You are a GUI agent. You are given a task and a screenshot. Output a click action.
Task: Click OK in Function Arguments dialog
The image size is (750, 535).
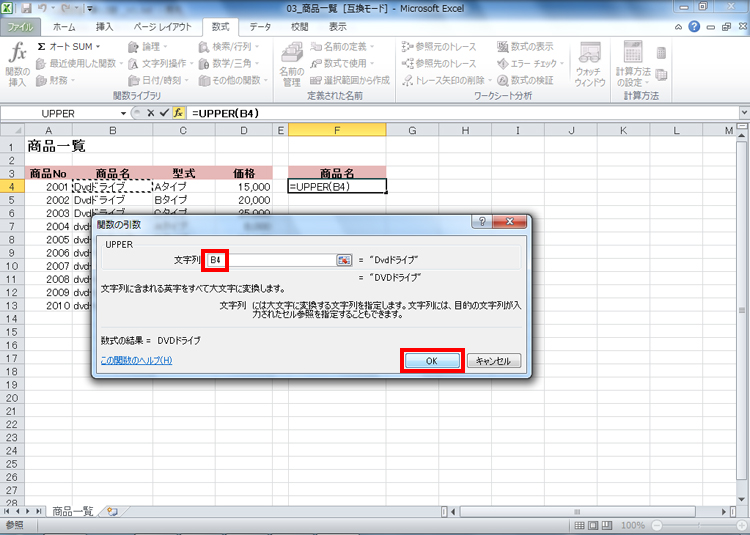[432, 361]
